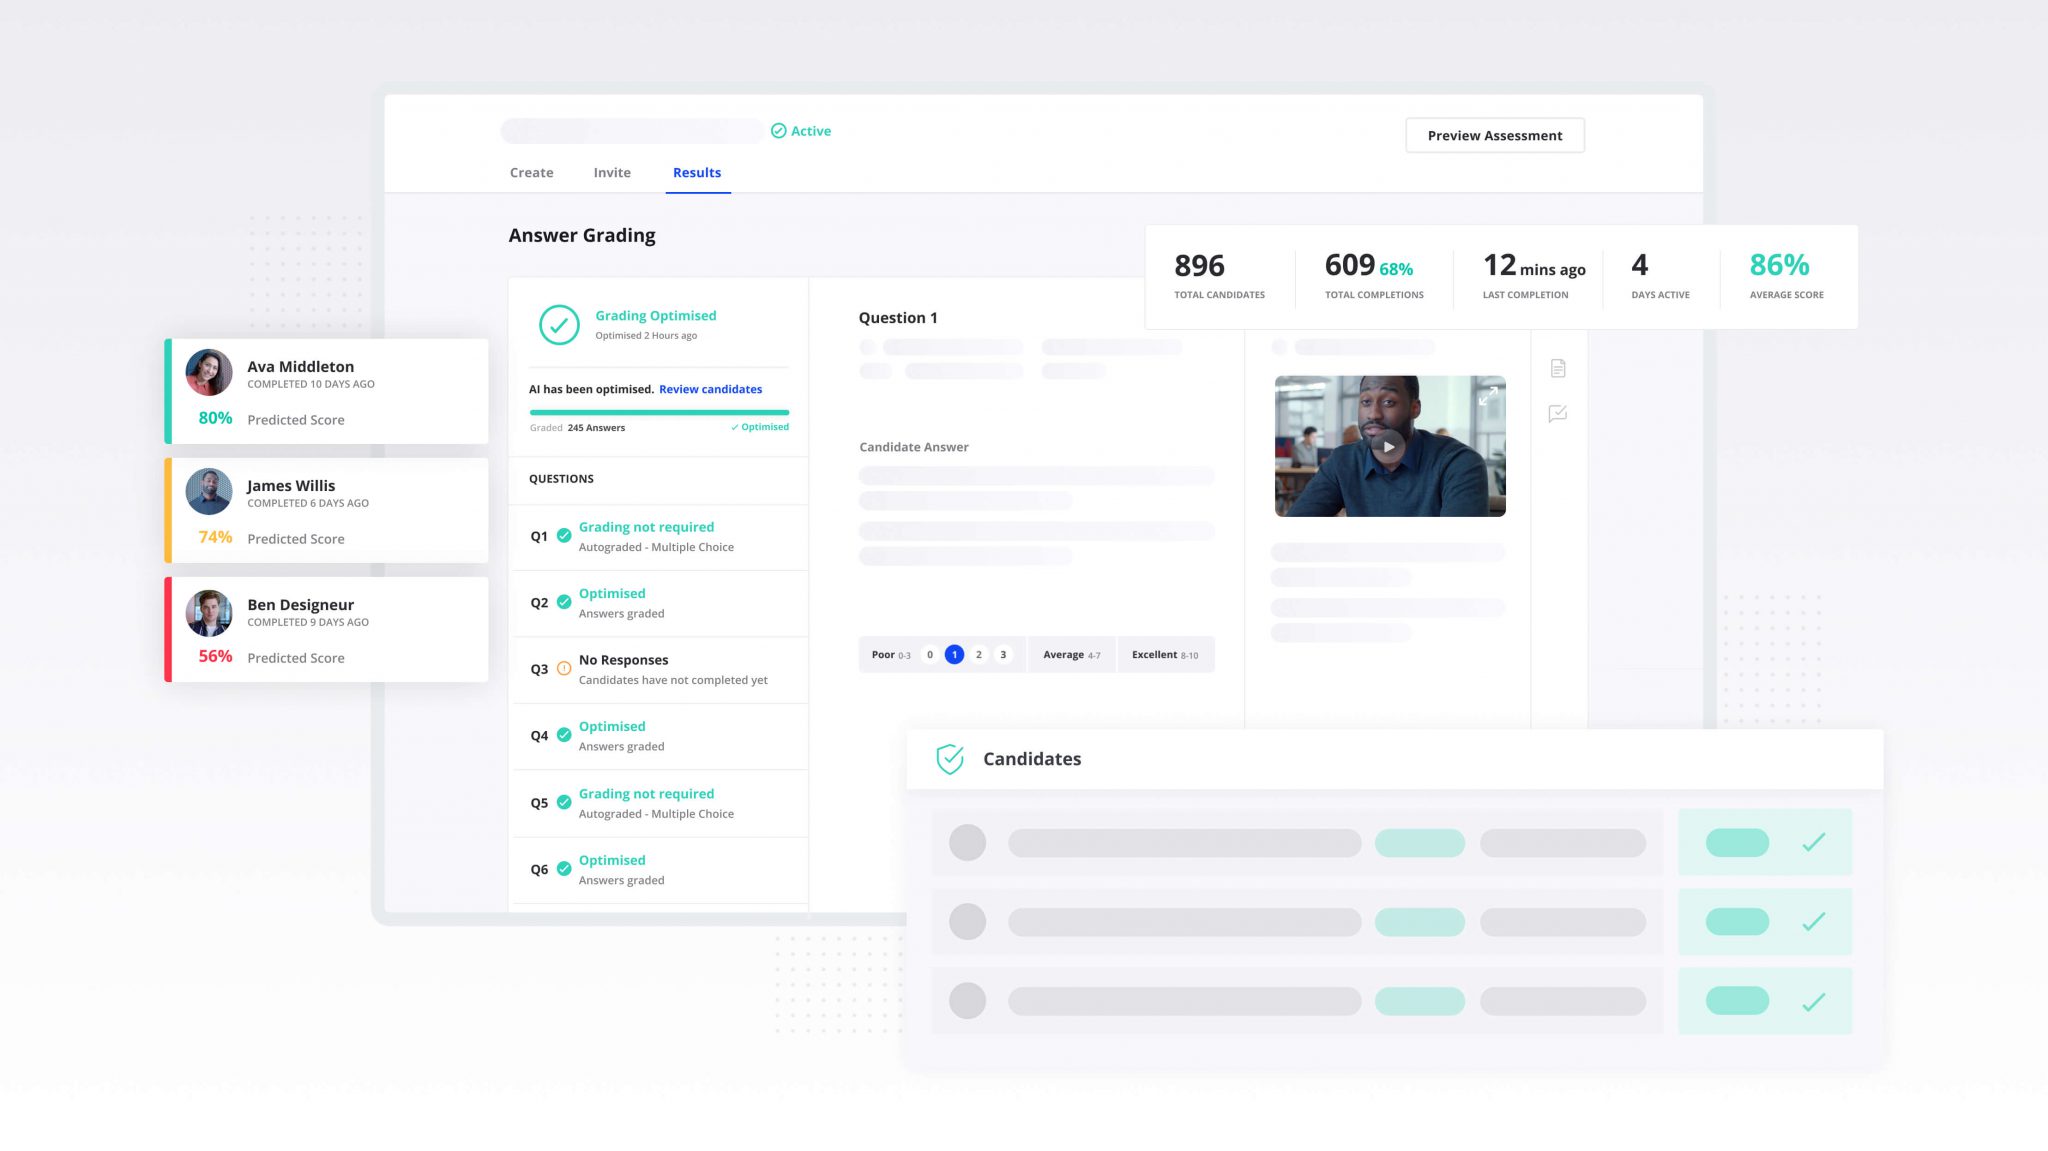
Task: Click the 4 Days Active stat
Action: click(1660, 276)
